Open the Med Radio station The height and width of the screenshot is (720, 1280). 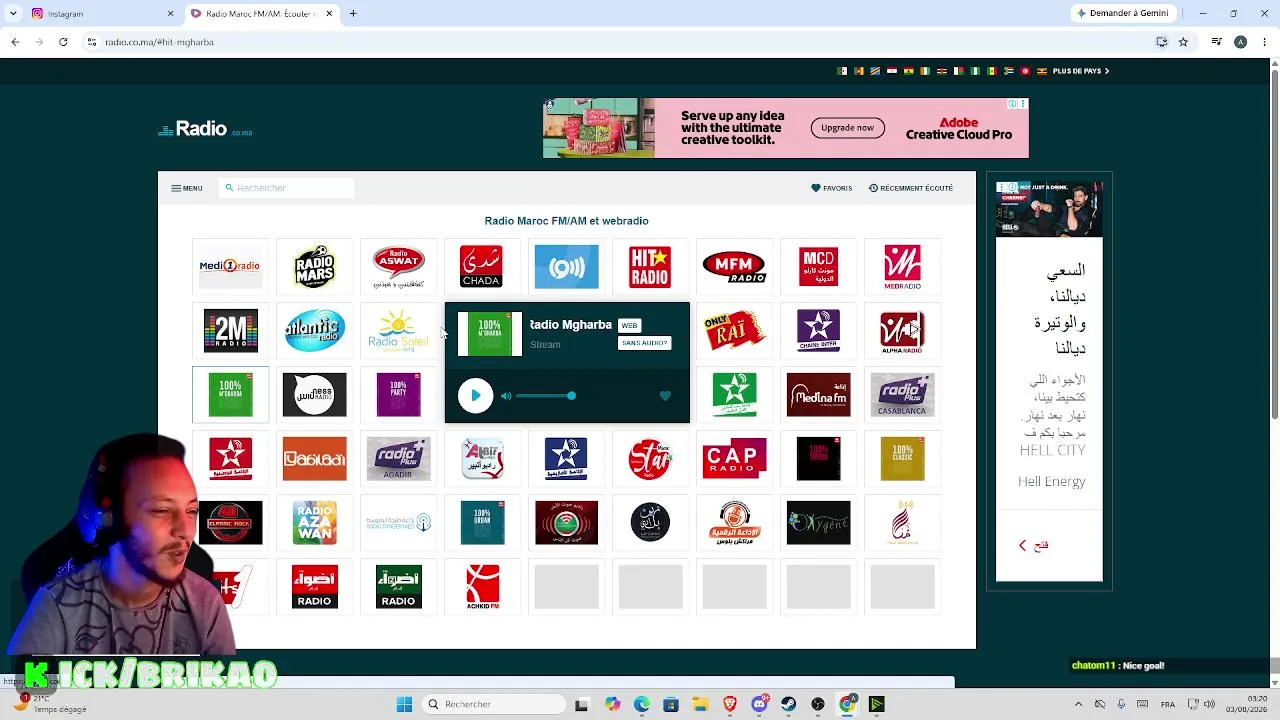(902, 267)
